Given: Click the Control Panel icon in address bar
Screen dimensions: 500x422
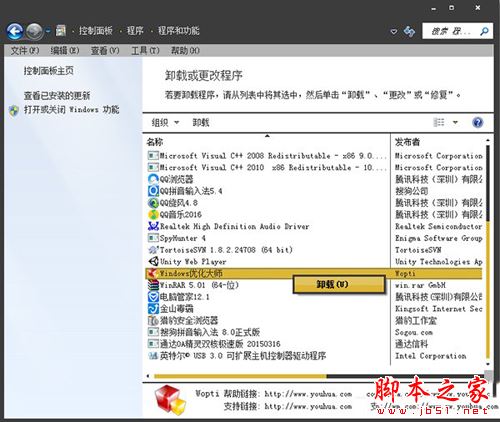Looking at the screenshot, I should pyautogui.click(x=61, y=31).
